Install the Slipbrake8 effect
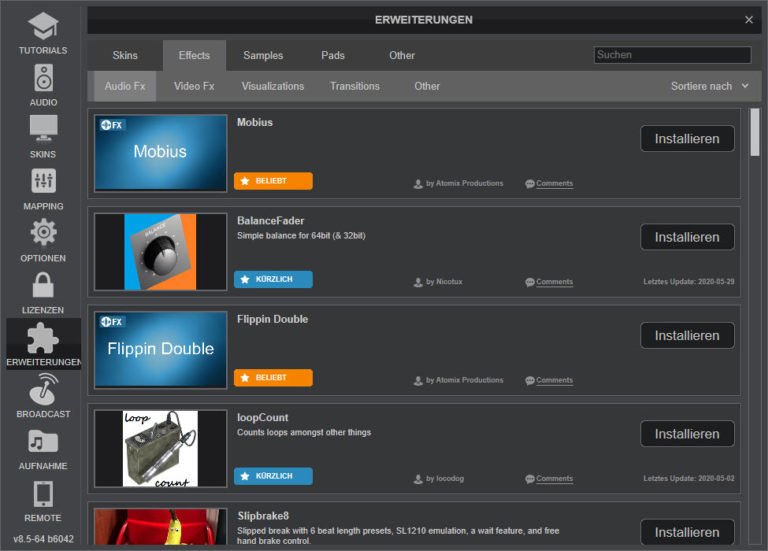Screen dimensions: 768x551 (687, 532)
